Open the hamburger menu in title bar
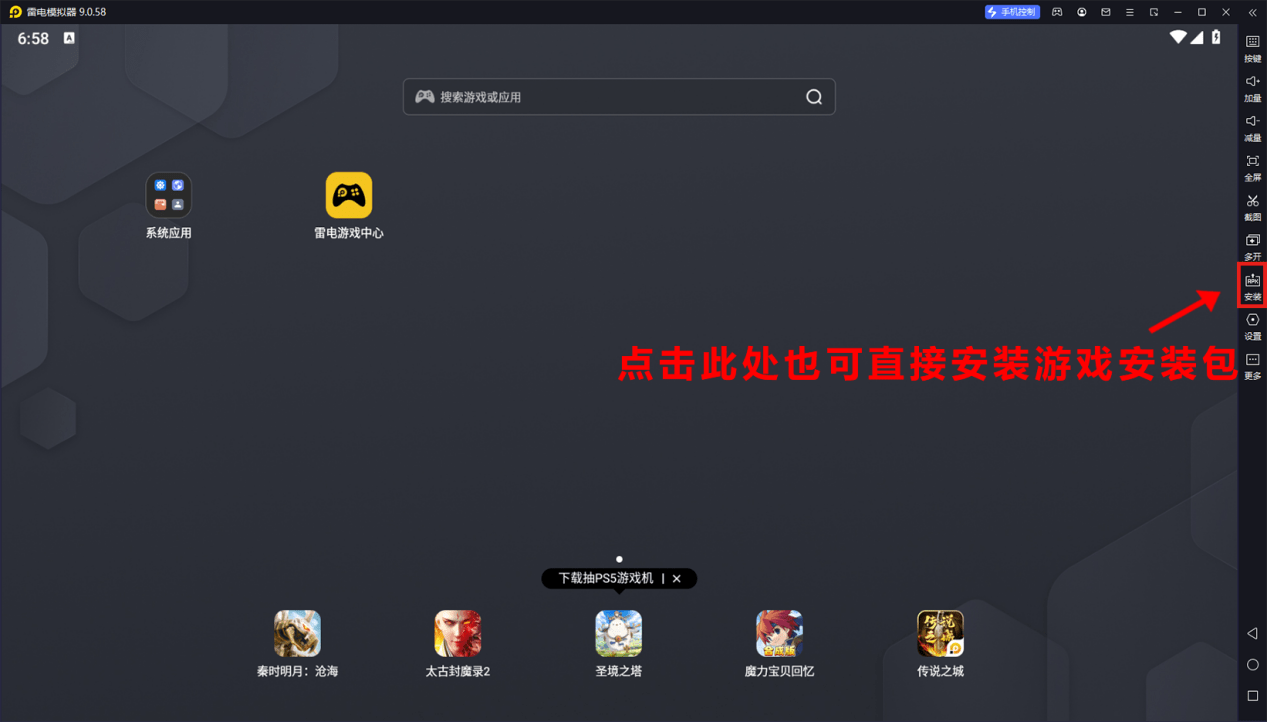 pos(1130,12)
